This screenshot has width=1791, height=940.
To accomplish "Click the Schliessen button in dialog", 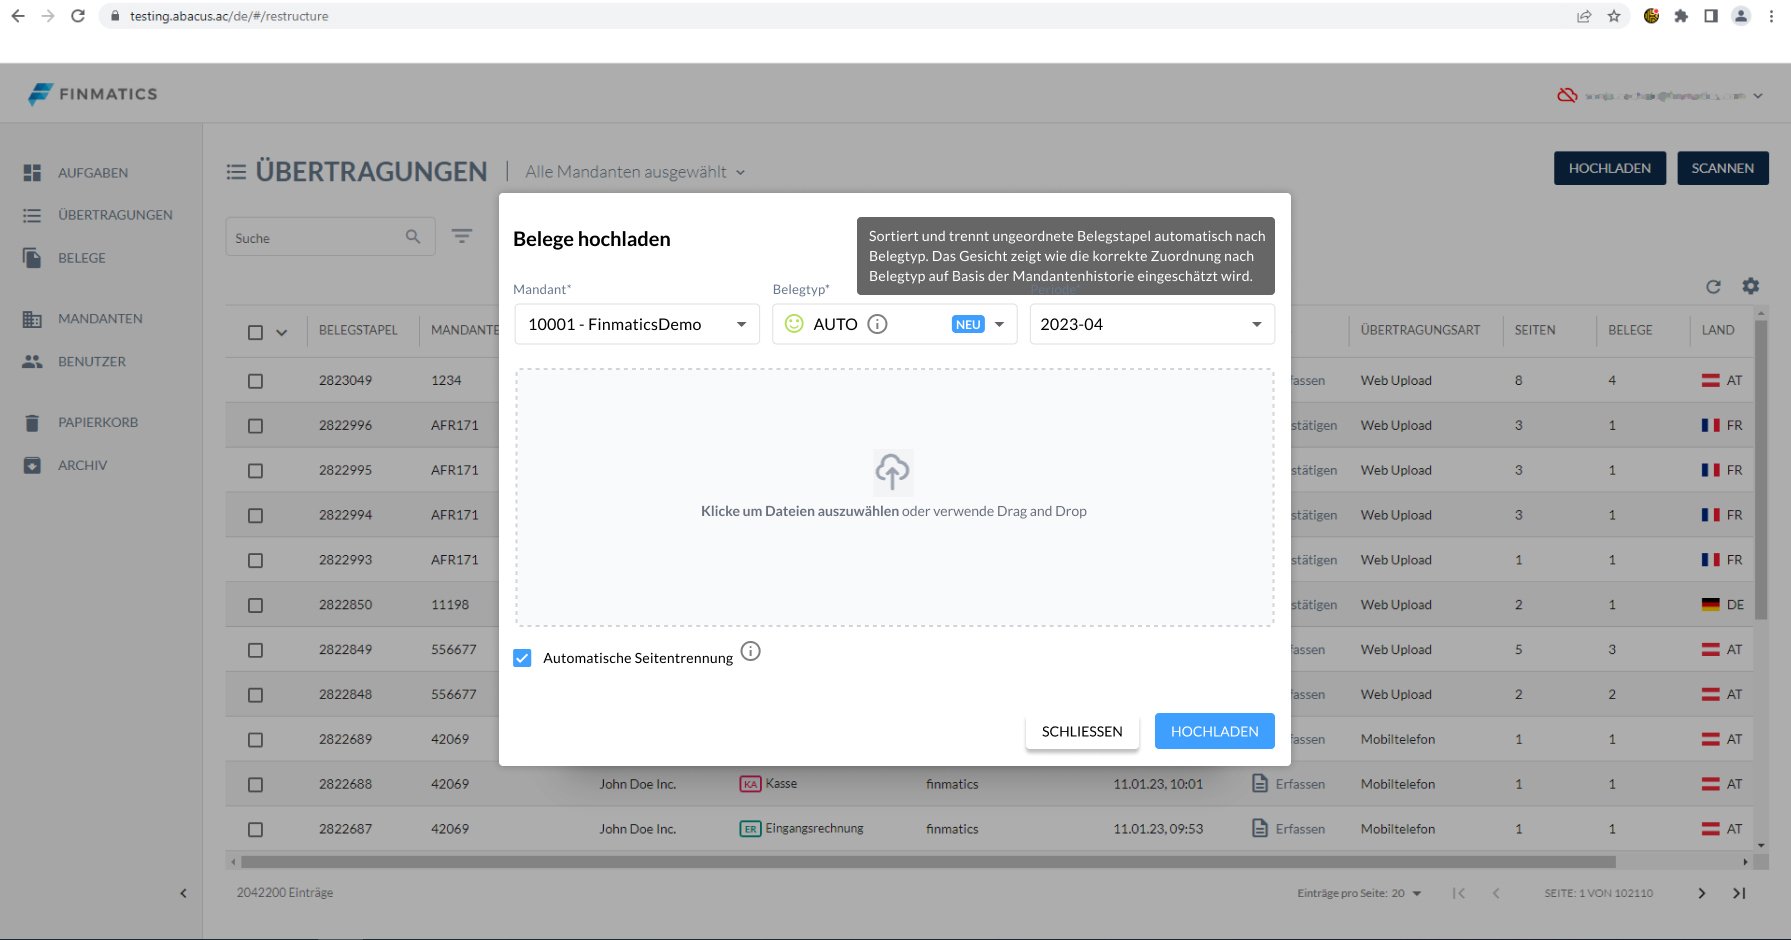I will click(1082, 731).
